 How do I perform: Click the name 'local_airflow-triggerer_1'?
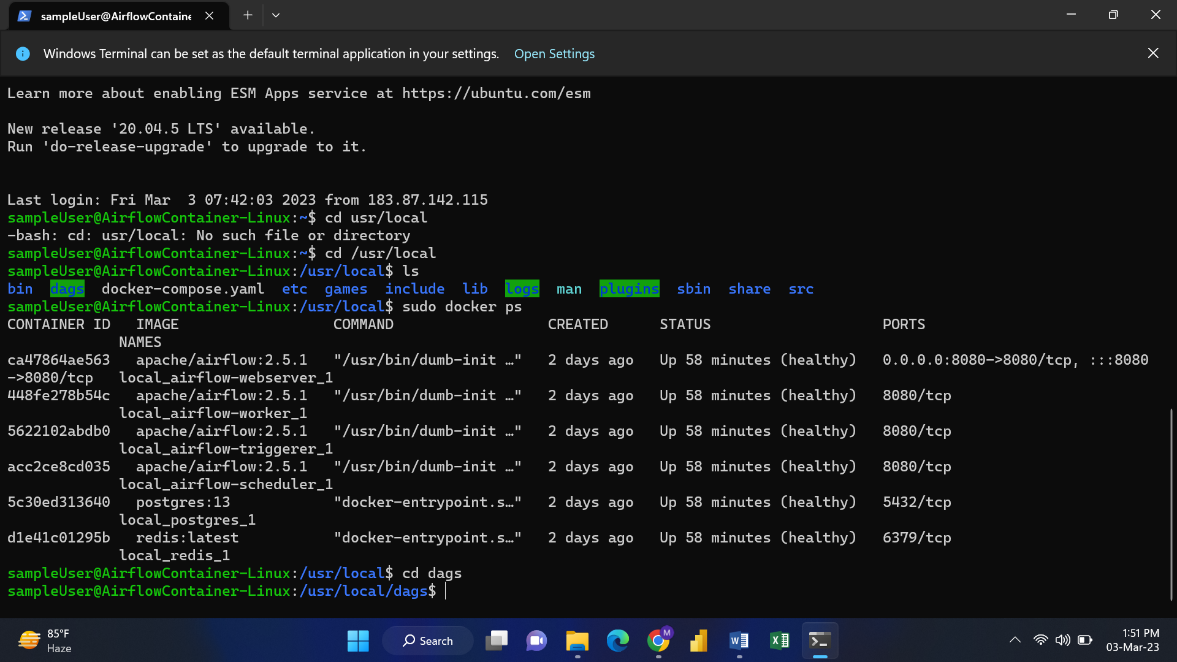pyautogui.click(x=226, y=449)
